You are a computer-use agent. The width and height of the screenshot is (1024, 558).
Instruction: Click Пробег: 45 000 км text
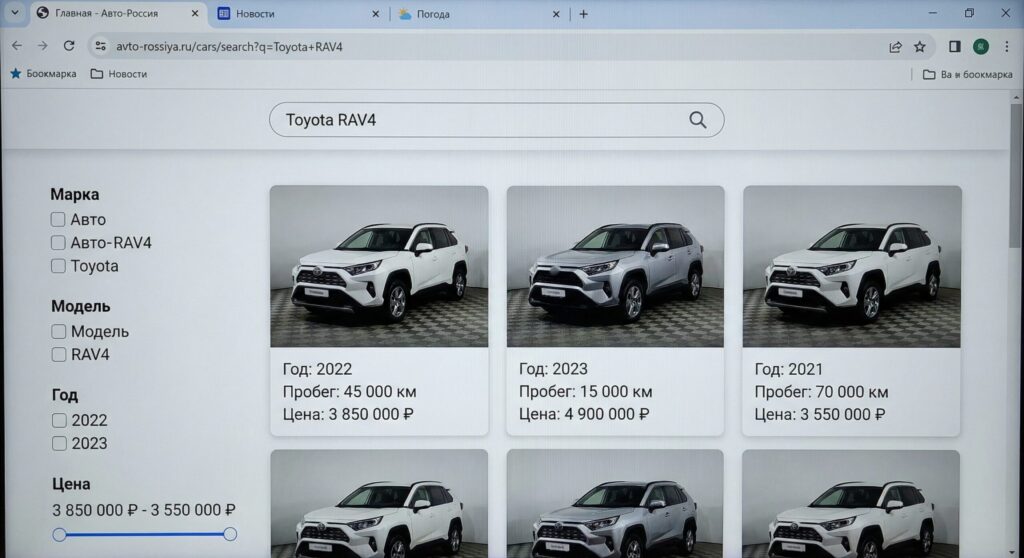[x=349, y=391]
